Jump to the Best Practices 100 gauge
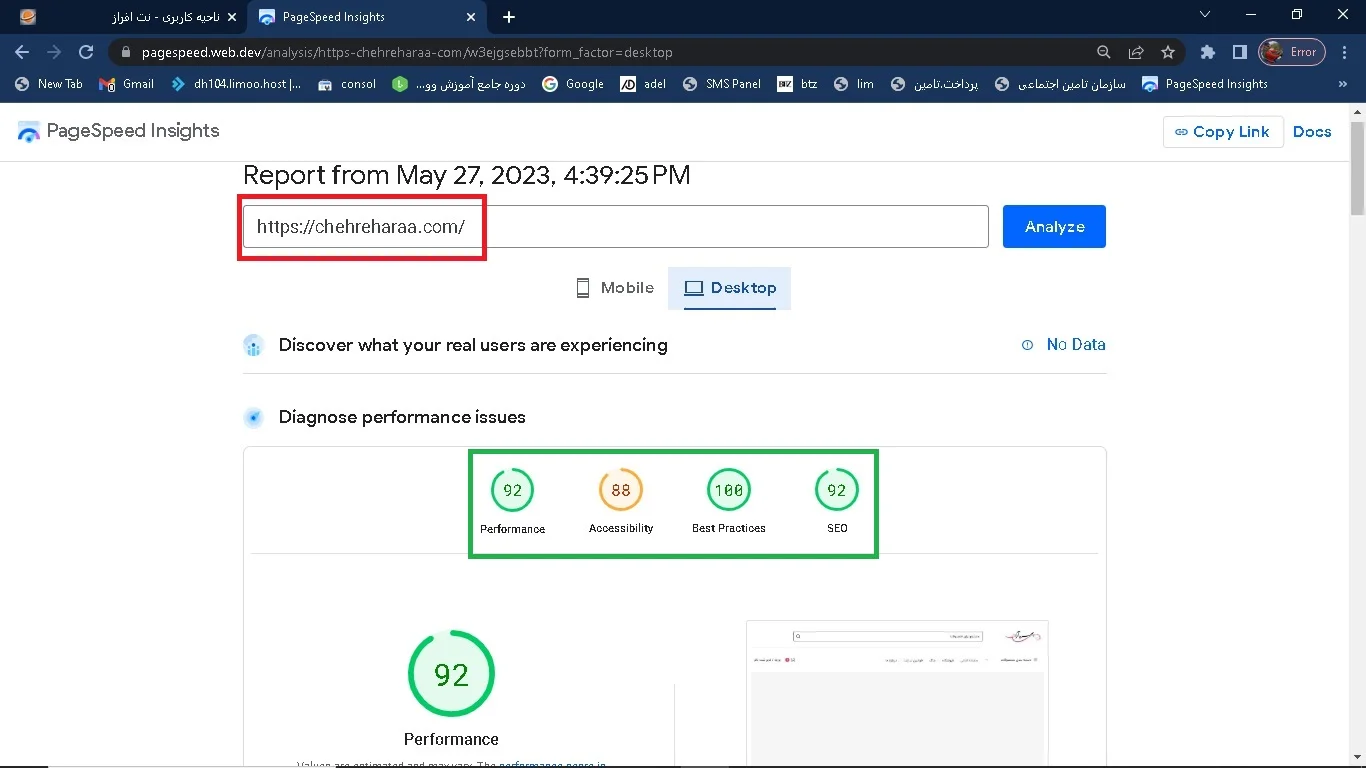This screenshot has height=768, width=1366. [x=728, y=503]
